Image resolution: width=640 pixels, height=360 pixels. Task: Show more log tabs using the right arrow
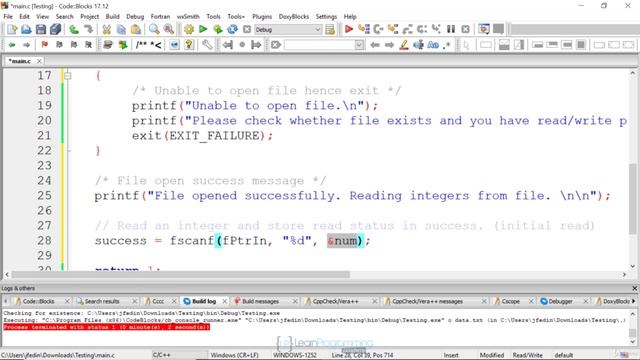tap(634, 301)
